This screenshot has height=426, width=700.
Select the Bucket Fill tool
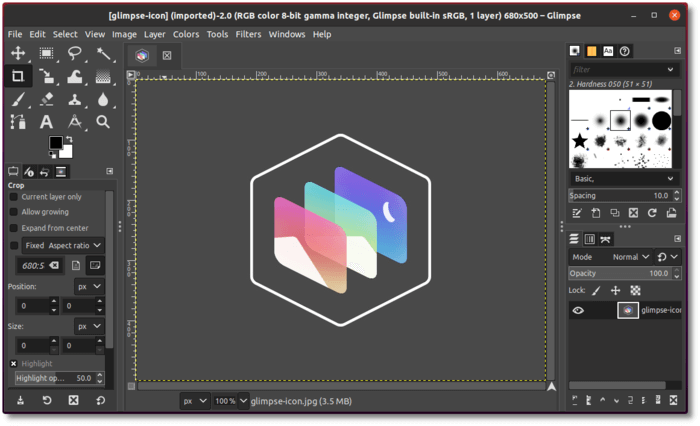(75, 76)
